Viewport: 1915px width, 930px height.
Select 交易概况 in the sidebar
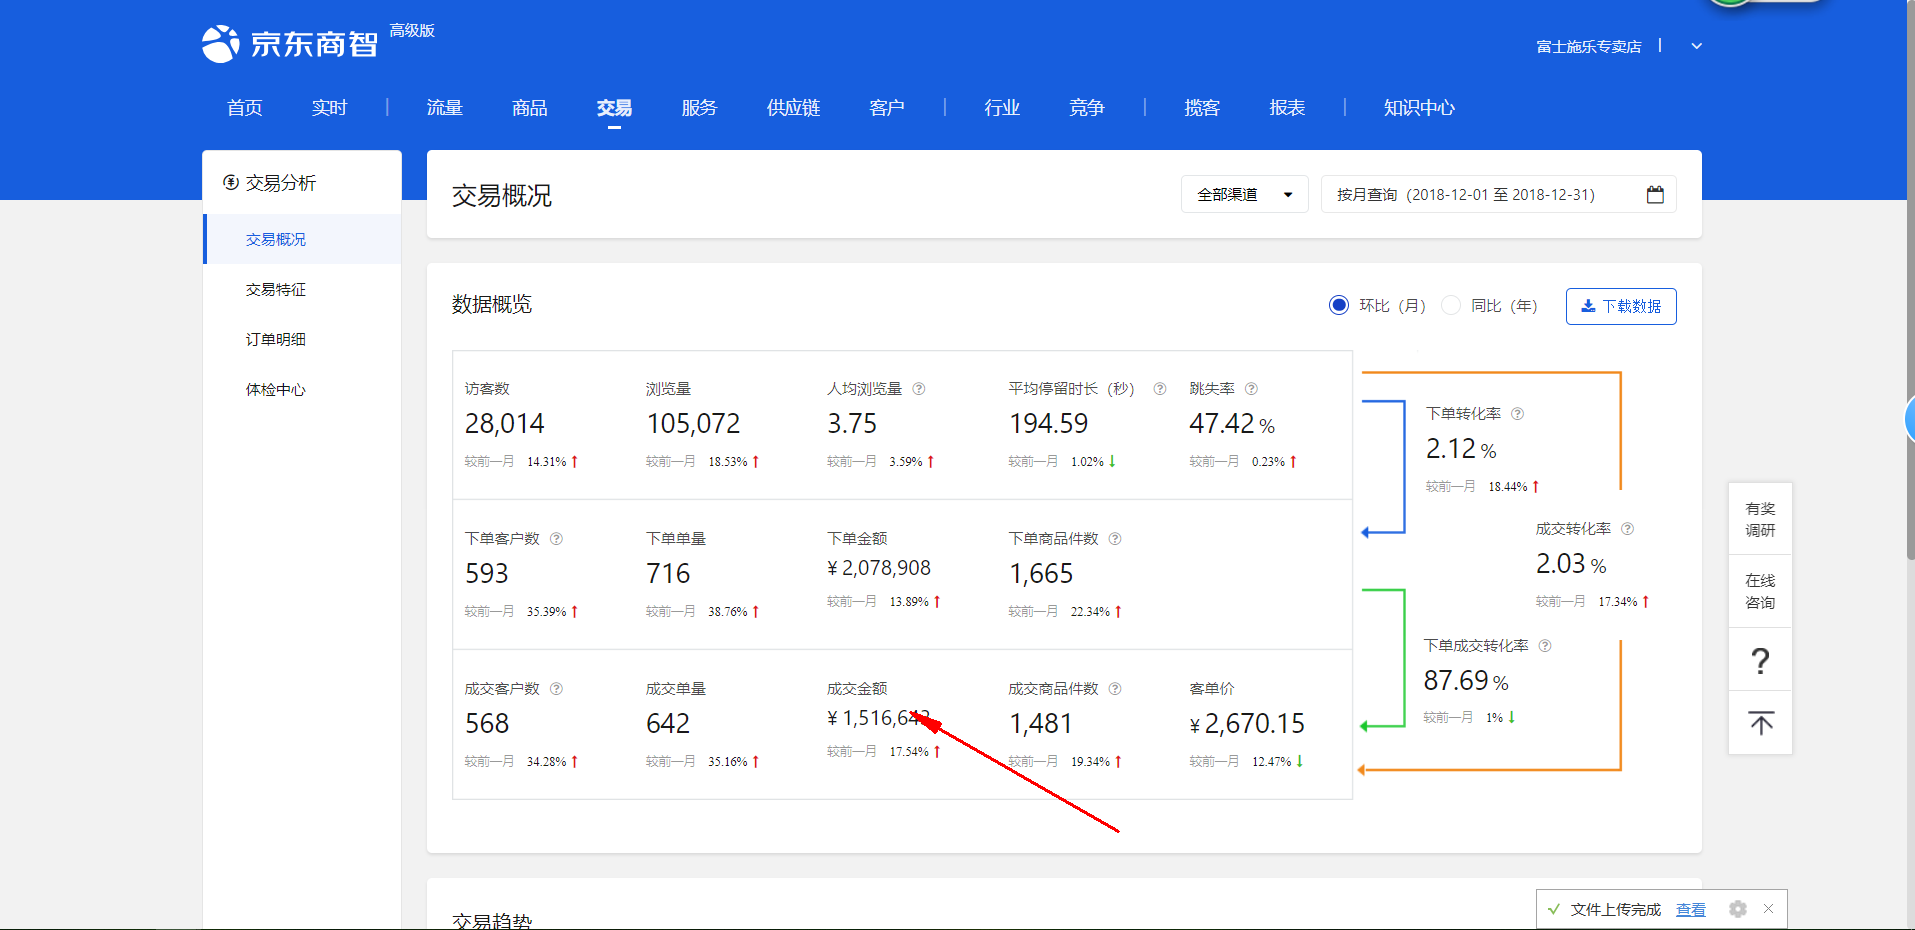tap(303, 239)
